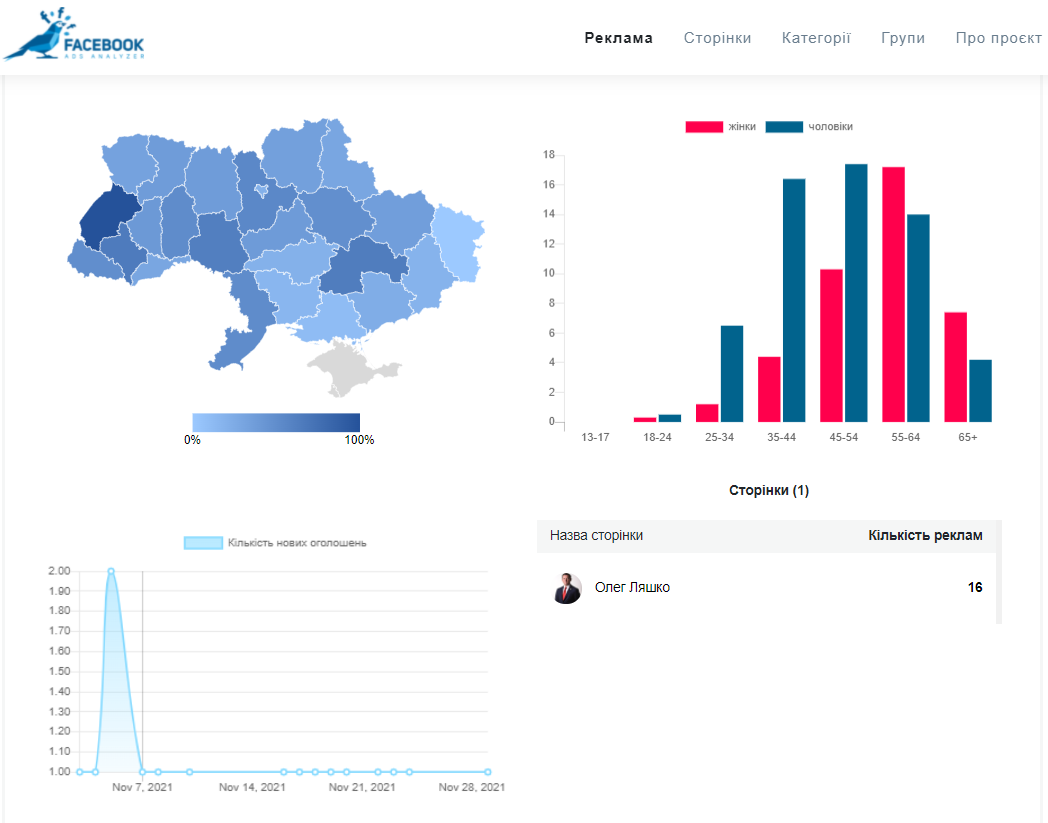Click the darkest western region on map
This screenshot has width=1048, height=823.
point(103,216)
